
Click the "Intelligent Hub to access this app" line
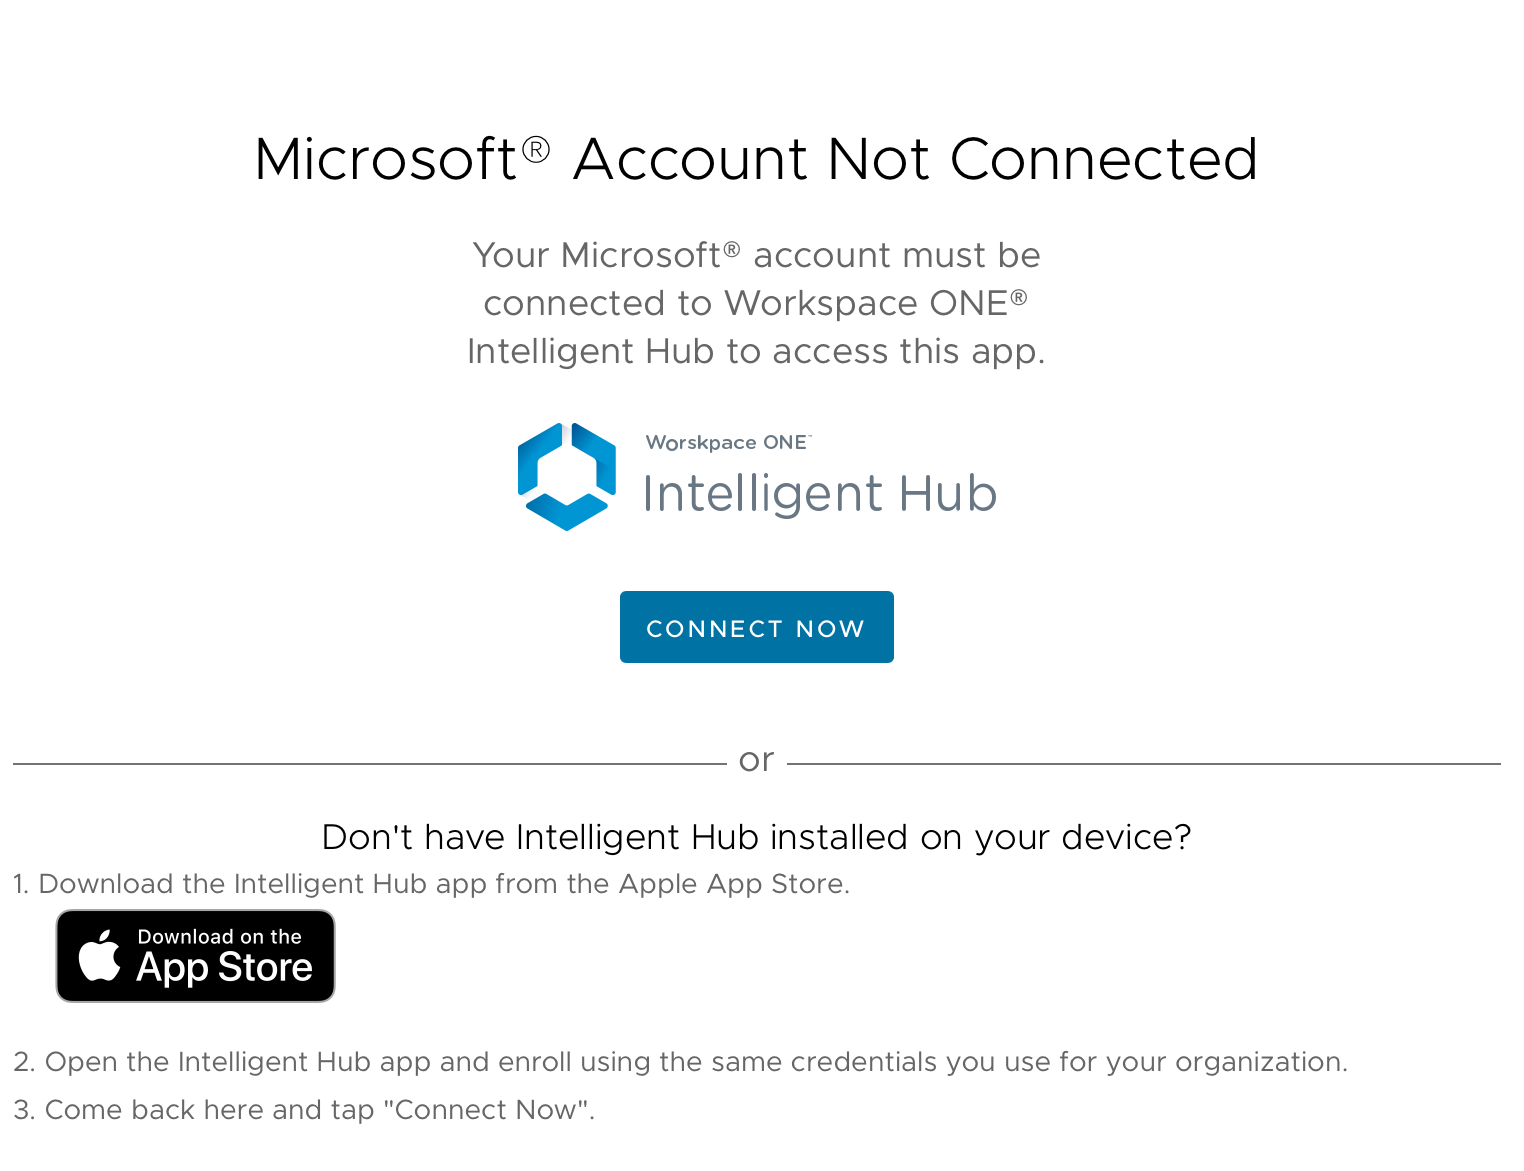756,352
